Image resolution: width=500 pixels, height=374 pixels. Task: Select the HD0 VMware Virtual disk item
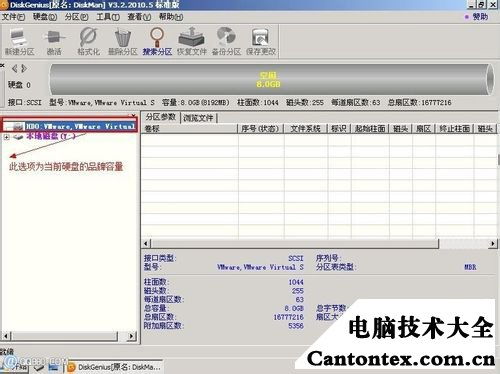tap(70, 126)
